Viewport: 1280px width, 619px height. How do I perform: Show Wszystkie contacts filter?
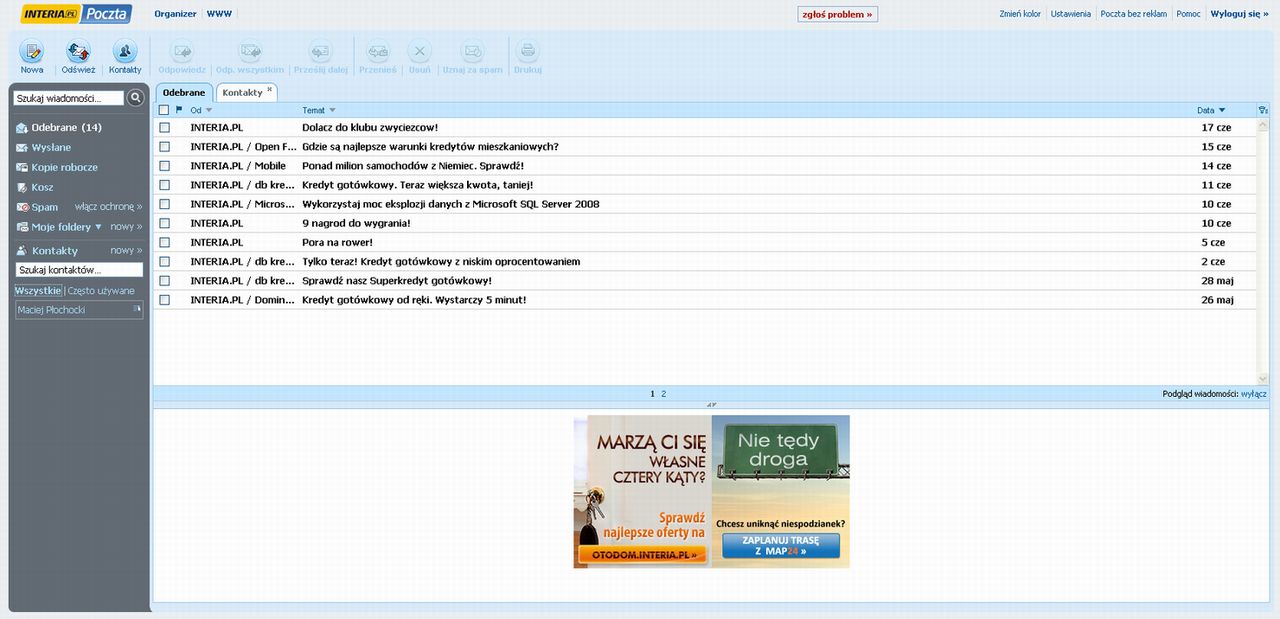point(38,290)
